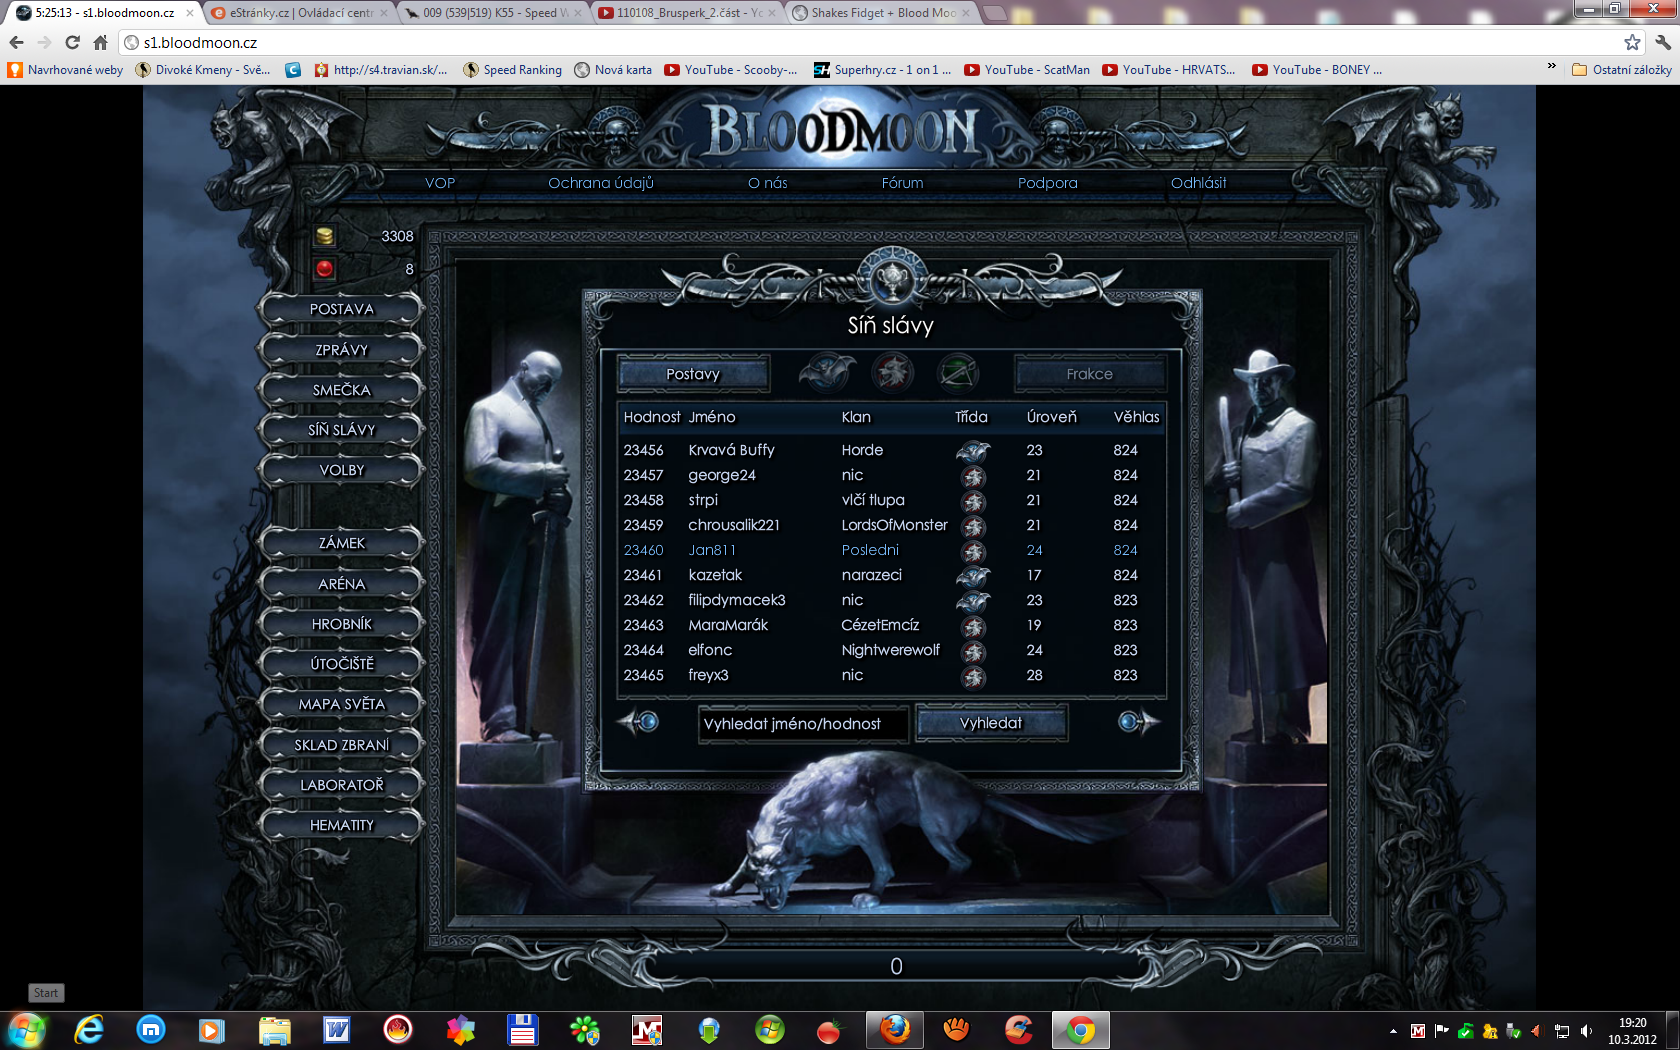Open Podpora link
The width and height of the screenshot is (1680, 1050).
point(1048,183)
